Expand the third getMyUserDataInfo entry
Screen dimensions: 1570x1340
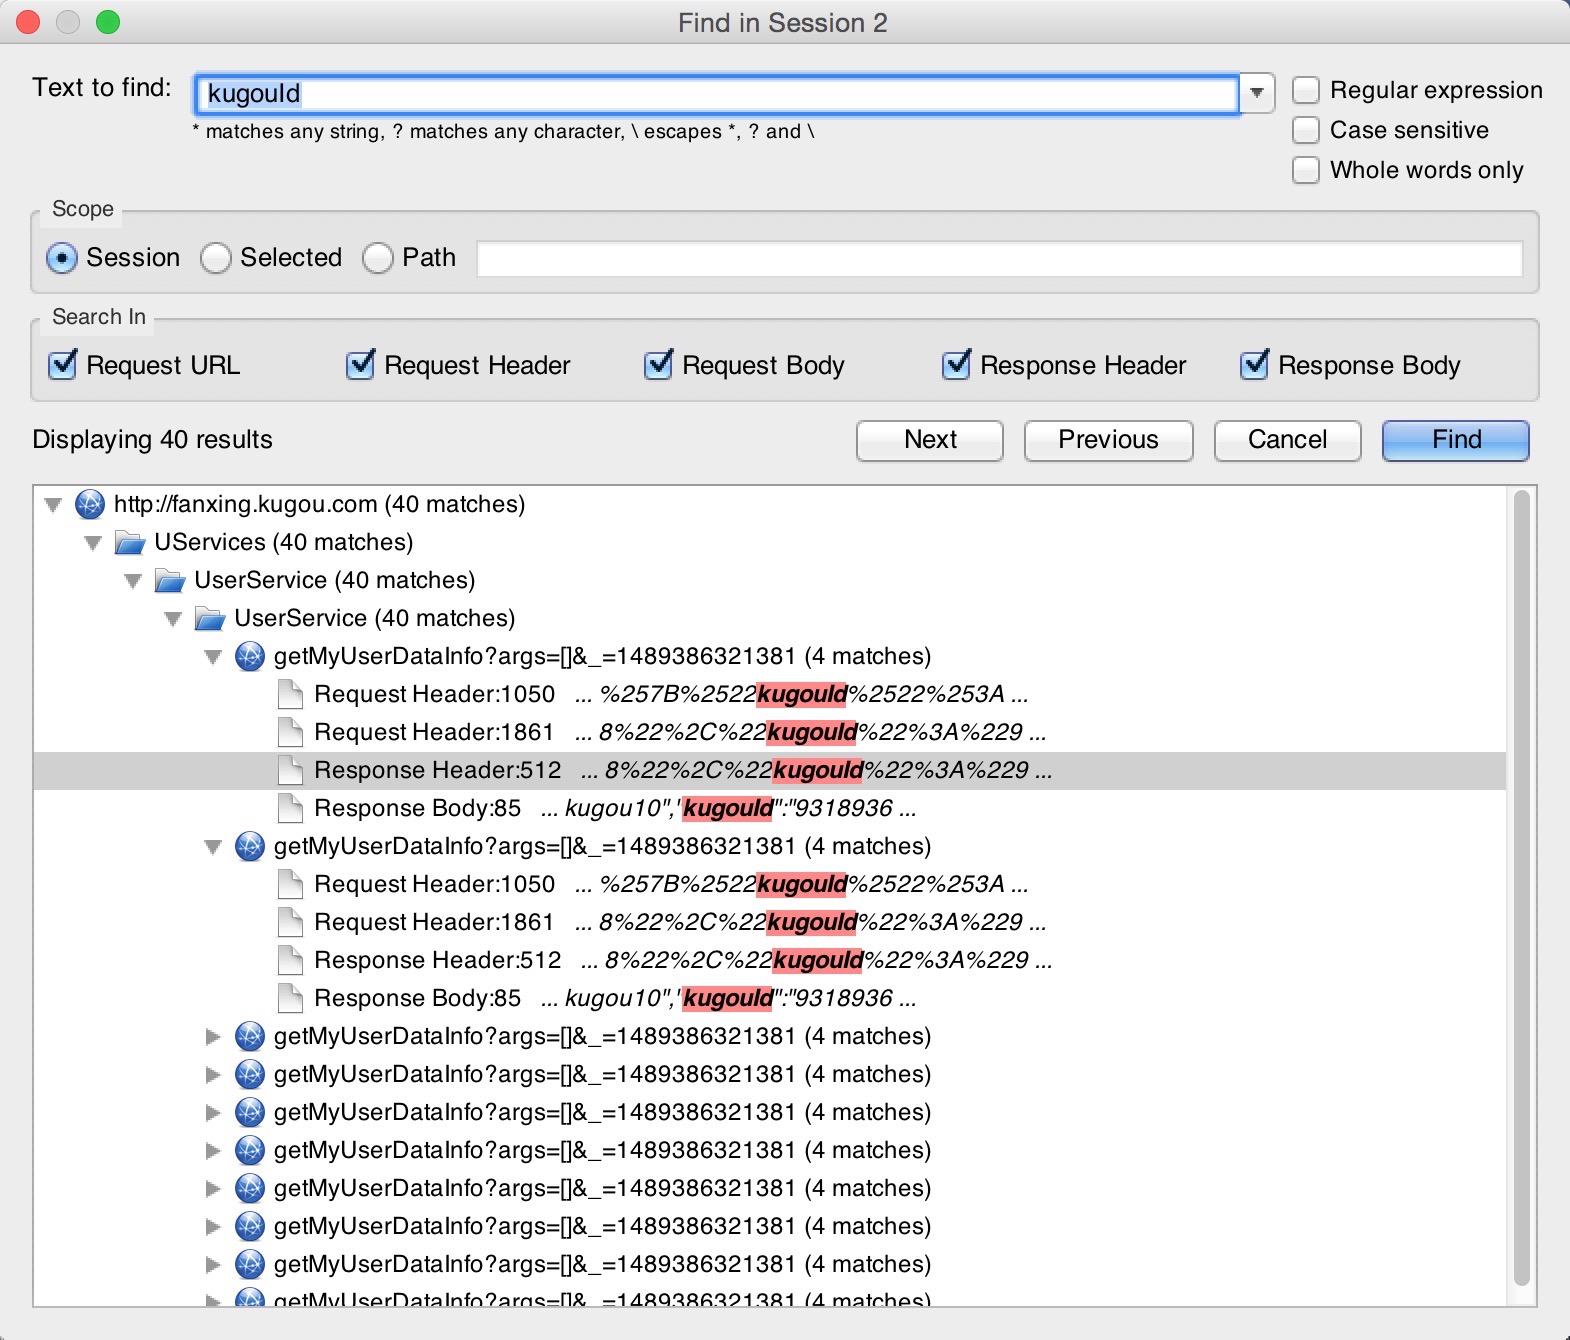[213, 1036]
